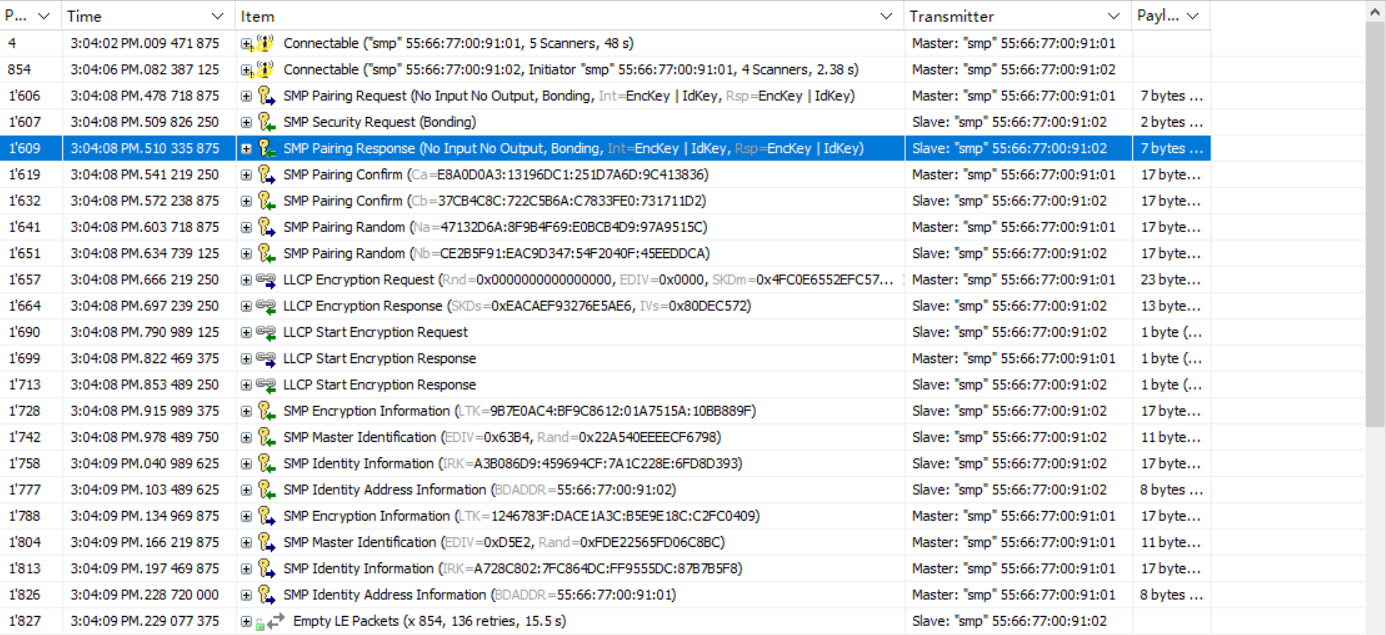Expand the SMP Pairing Request packet details
The image size is (1386, 635).
coord(246,95)
